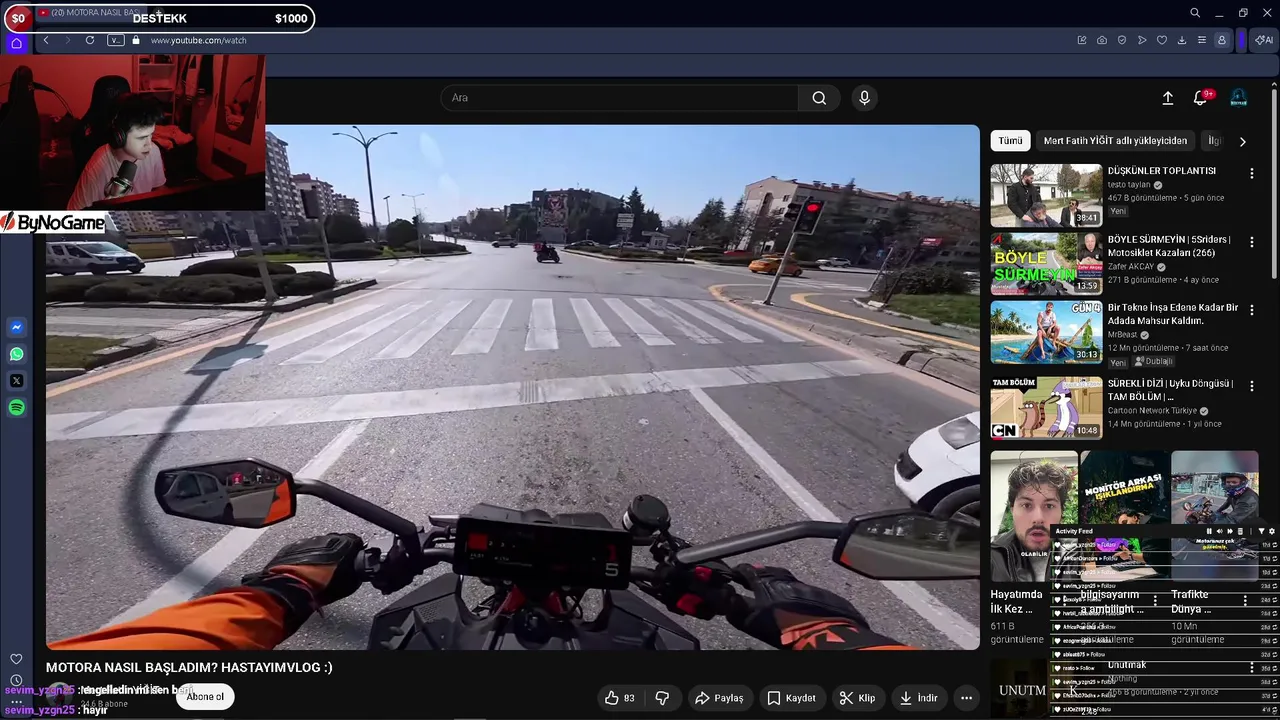Open the Opera GX home corner icon
Viewport: 1280px width, 720px height.
[16, 42]
